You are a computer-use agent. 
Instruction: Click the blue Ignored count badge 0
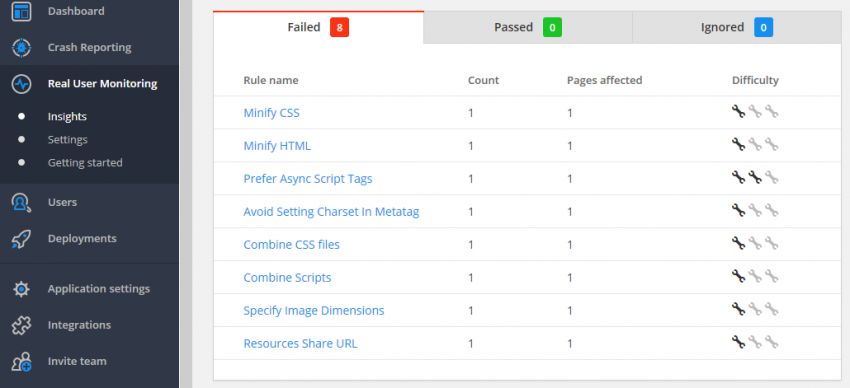[763, 27]
